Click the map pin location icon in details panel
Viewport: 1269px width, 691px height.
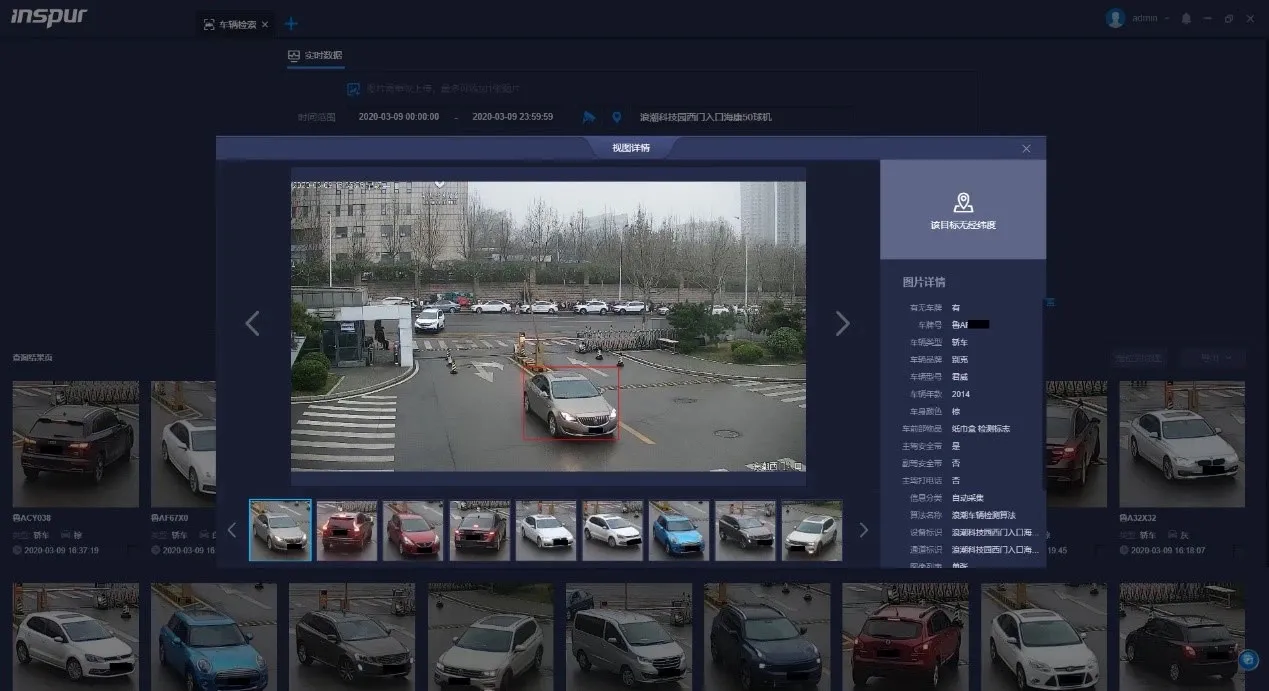(963, 203)
